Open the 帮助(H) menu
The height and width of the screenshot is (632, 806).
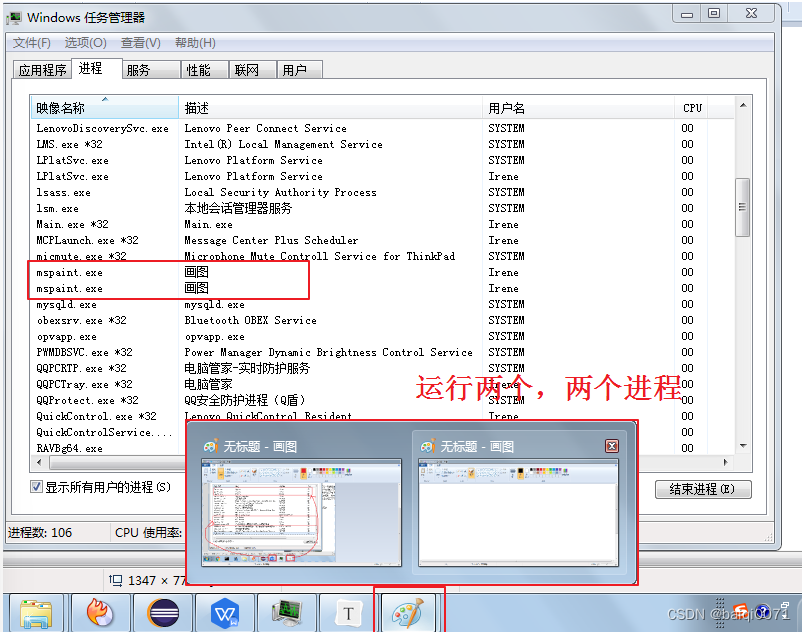195,43
